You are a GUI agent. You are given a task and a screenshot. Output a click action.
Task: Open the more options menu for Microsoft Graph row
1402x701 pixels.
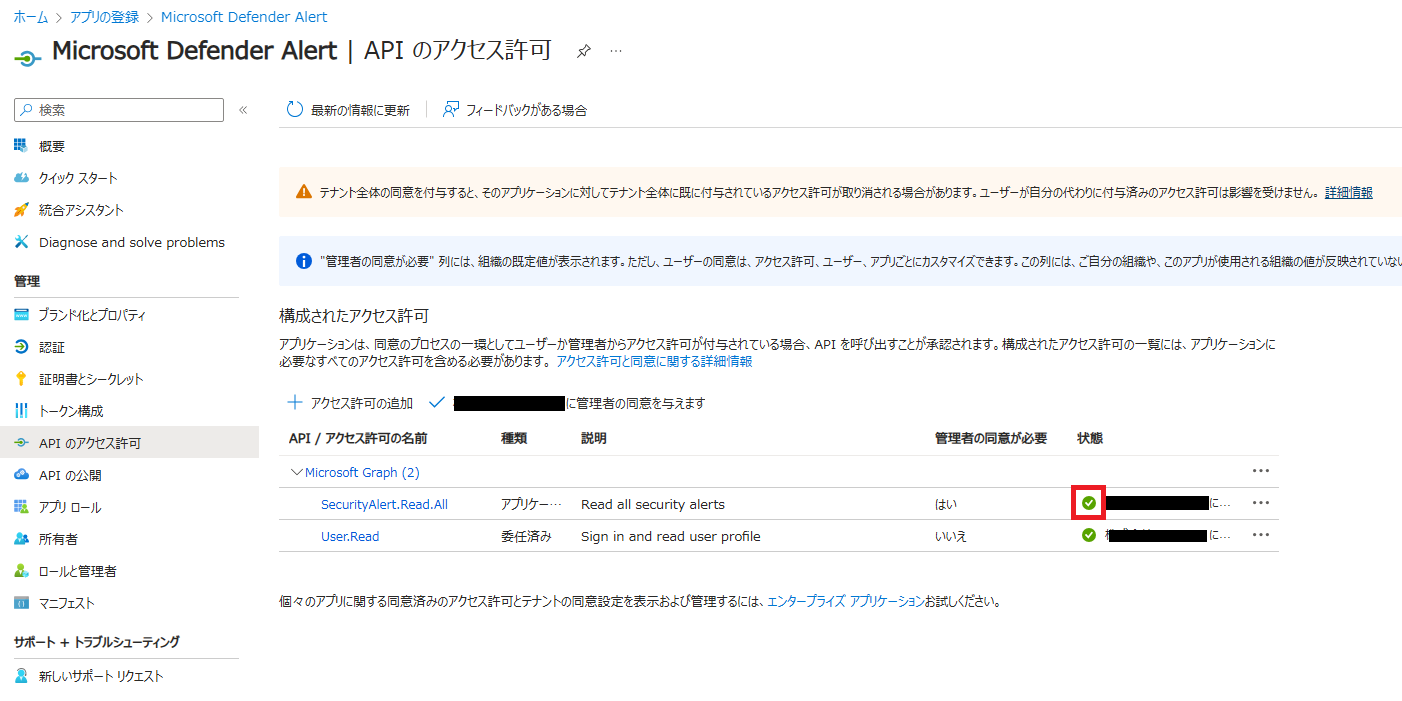1261,471
